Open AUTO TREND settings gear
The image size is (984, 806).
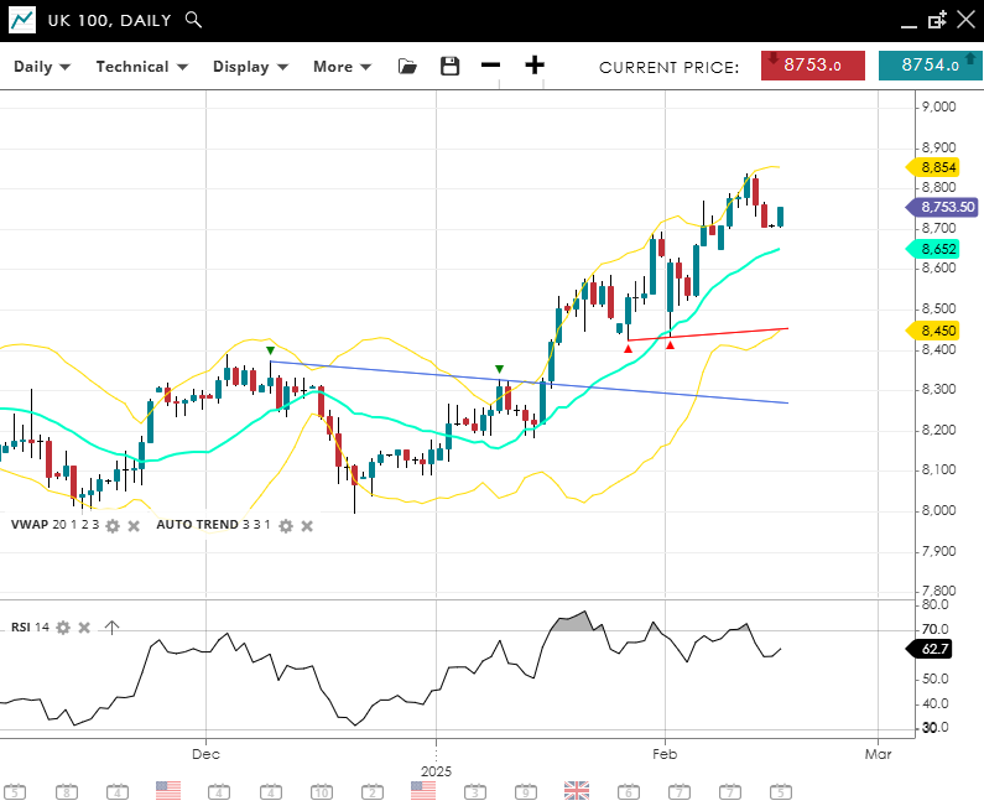[285, 525]
